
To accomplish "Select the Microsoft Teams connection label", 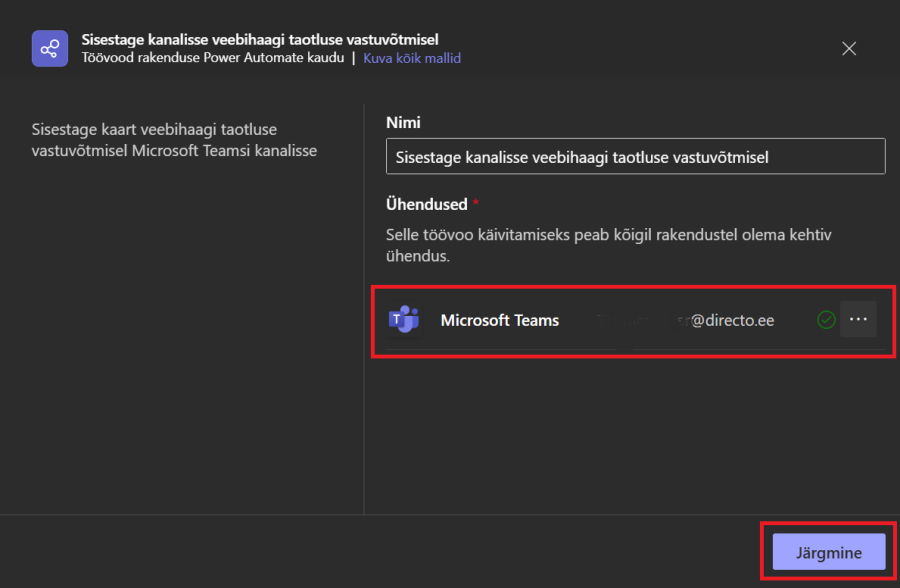I will click(x=499, y=320).
